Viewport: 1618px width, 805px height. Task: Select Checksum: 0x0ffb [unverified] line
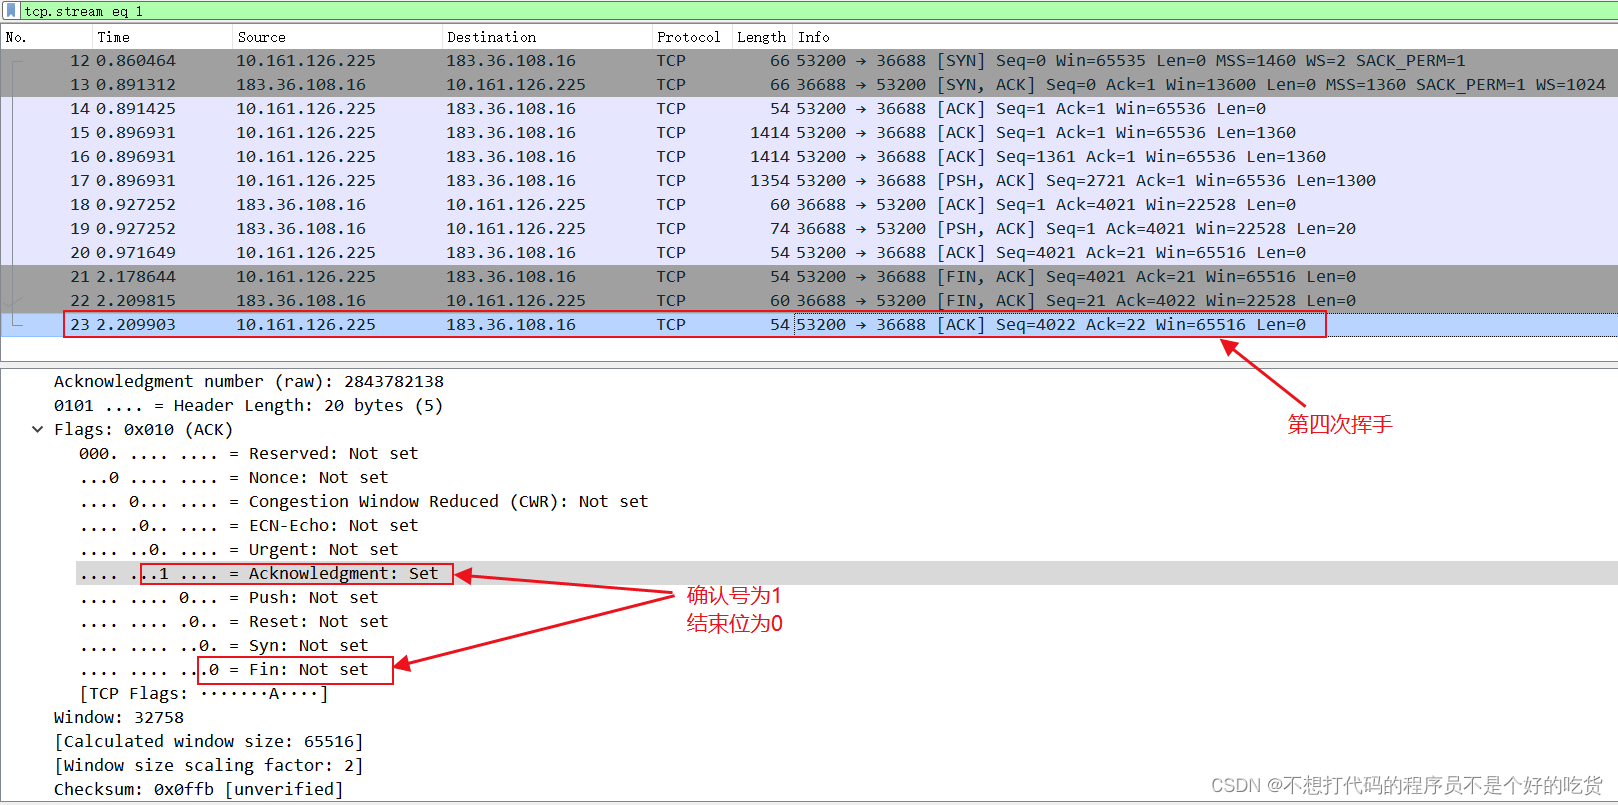coord(199,790)
